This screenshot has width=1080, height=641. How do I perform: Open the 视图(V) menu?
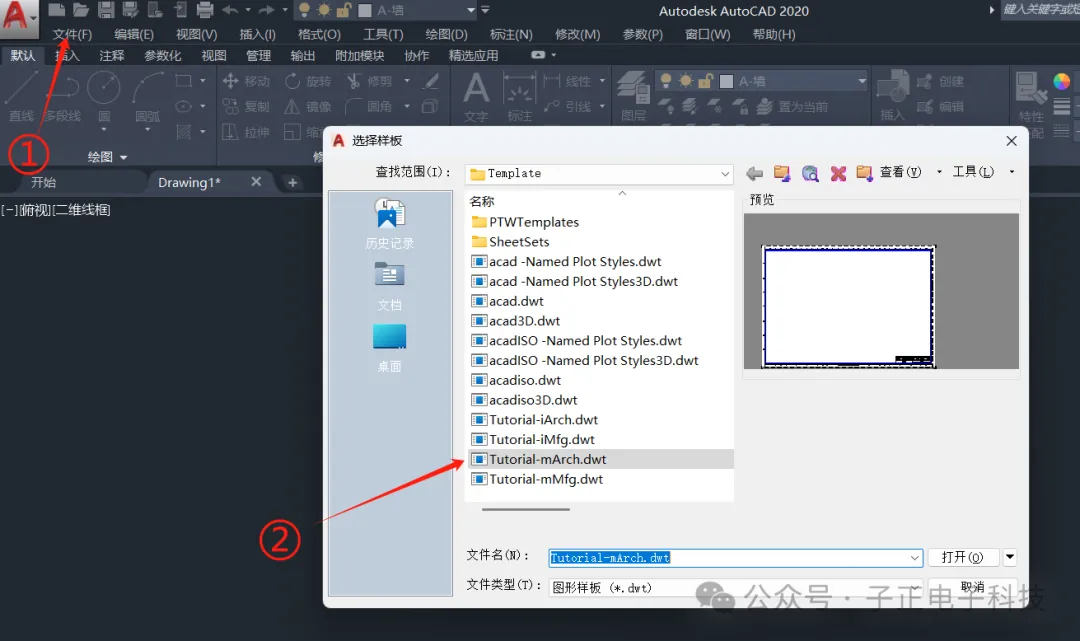tap(196, 34)
